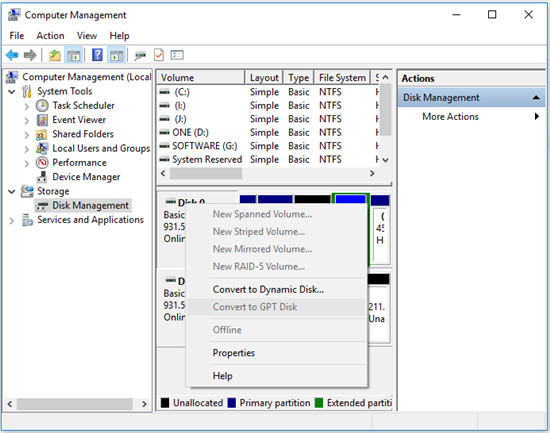
Task: Collapse the System Tools node
Action: tap(12, 92)
